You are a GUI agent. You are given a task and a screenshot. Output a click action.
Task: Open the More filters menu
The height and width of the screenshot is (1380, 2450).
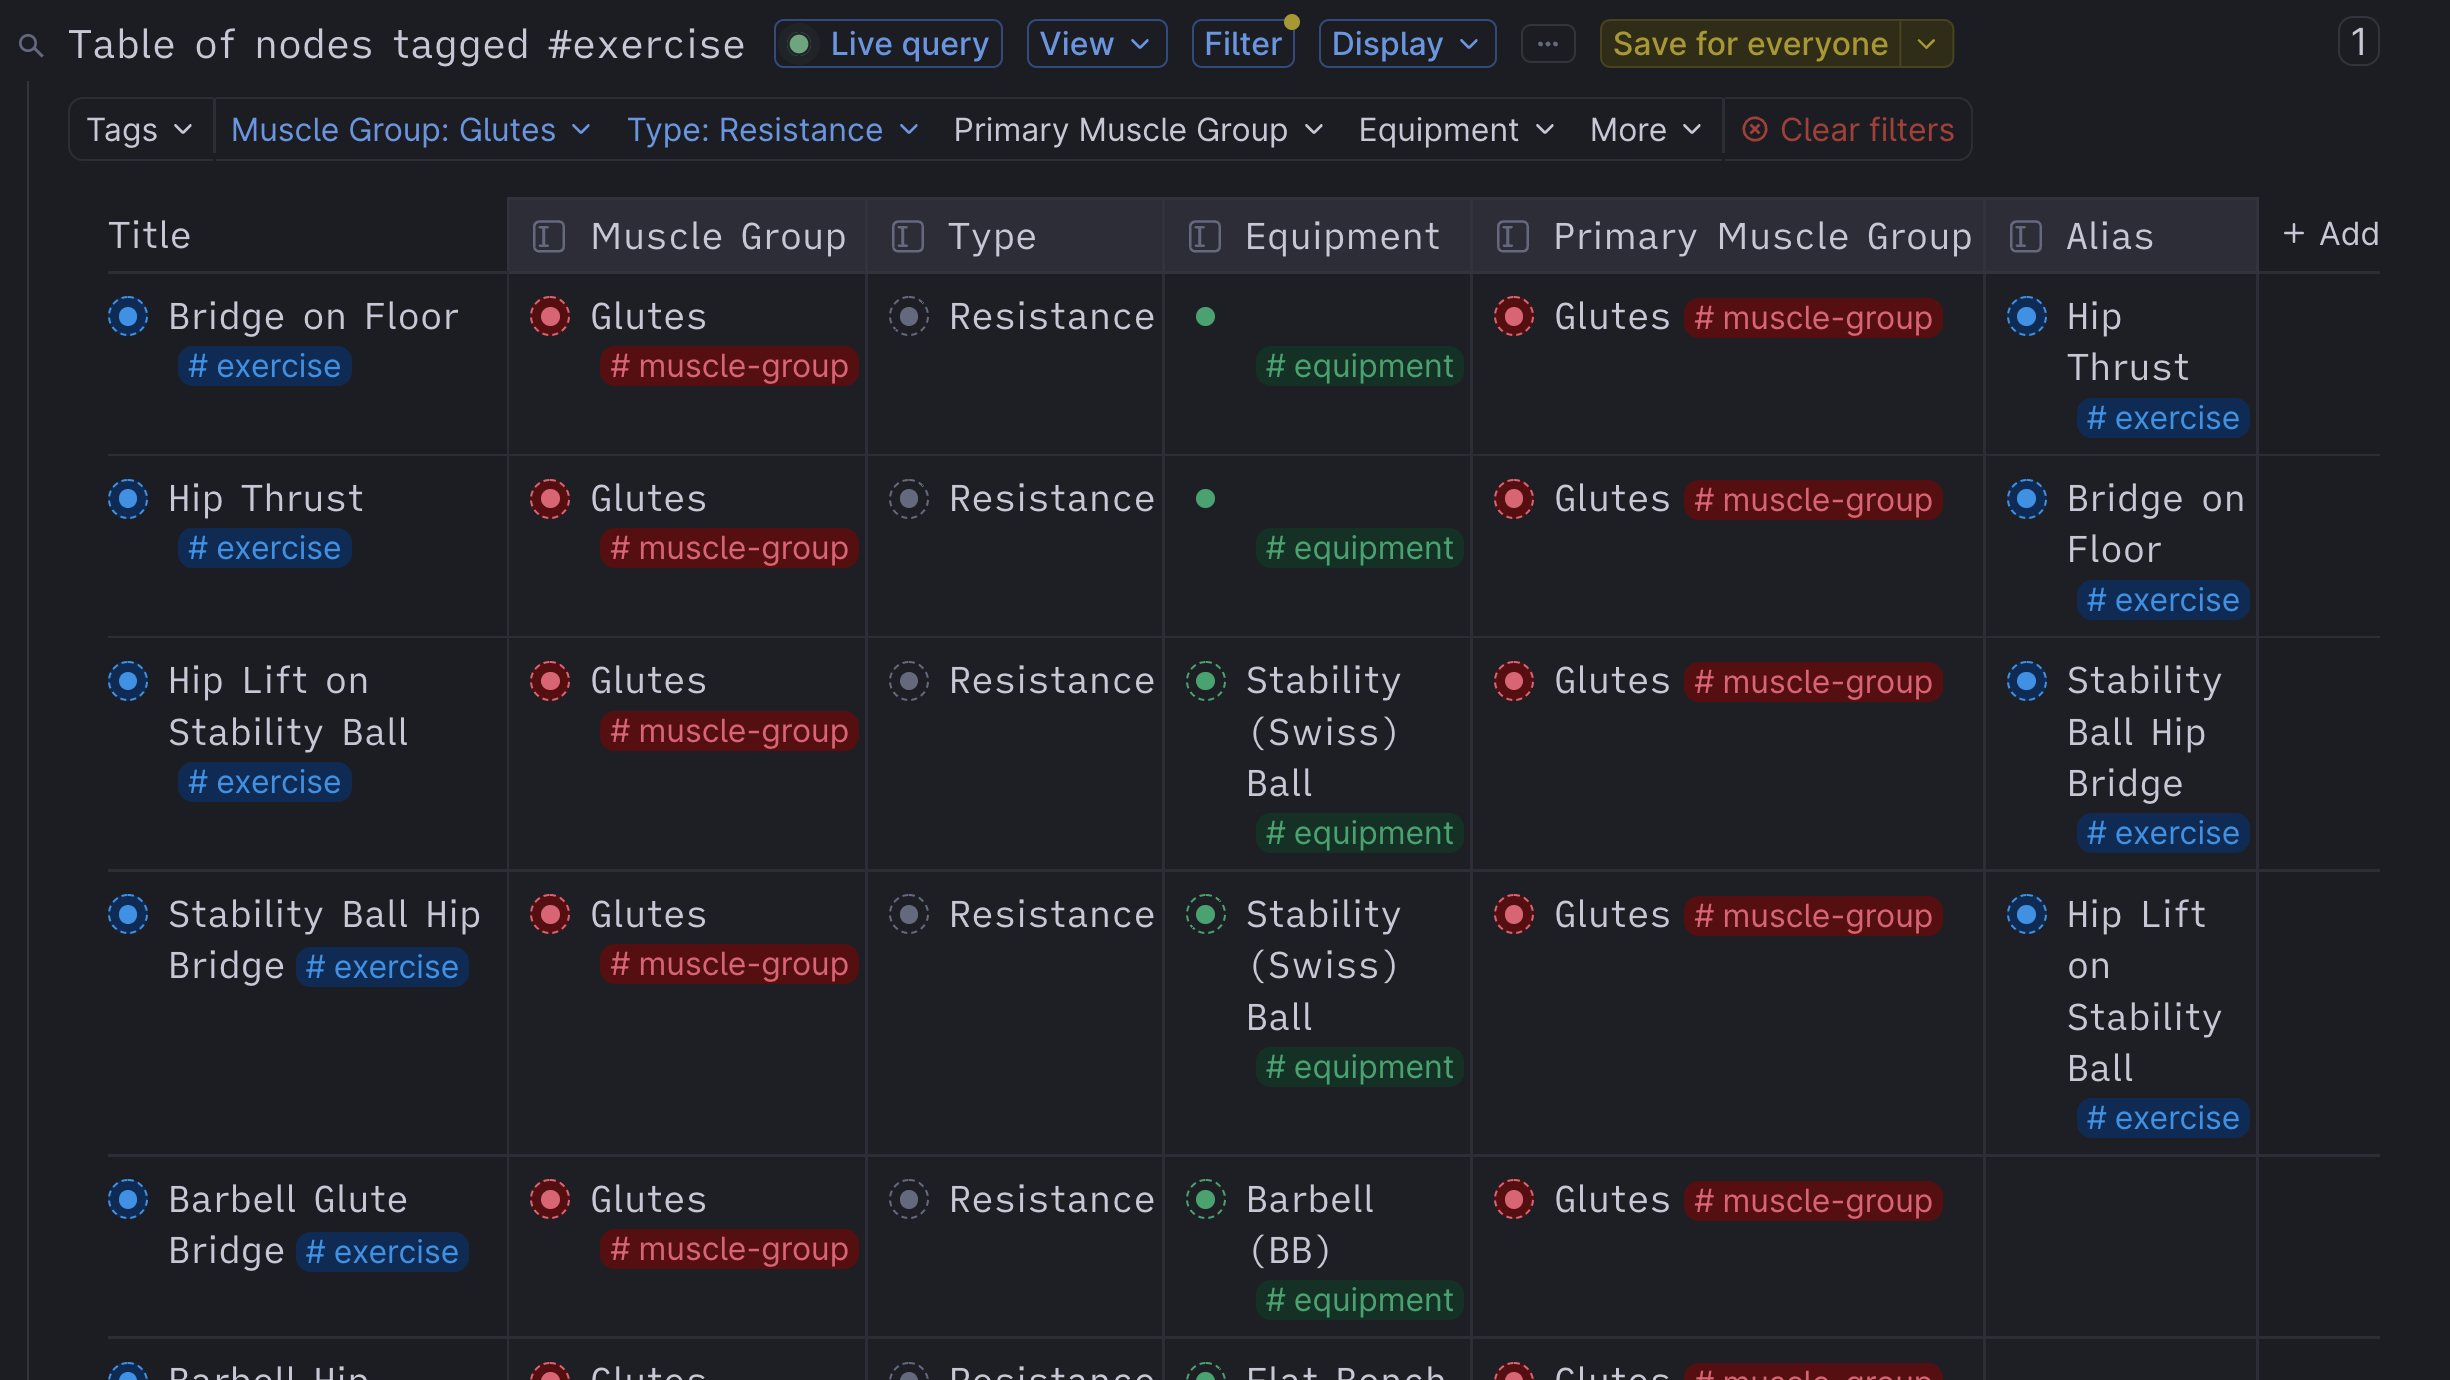1645,130
